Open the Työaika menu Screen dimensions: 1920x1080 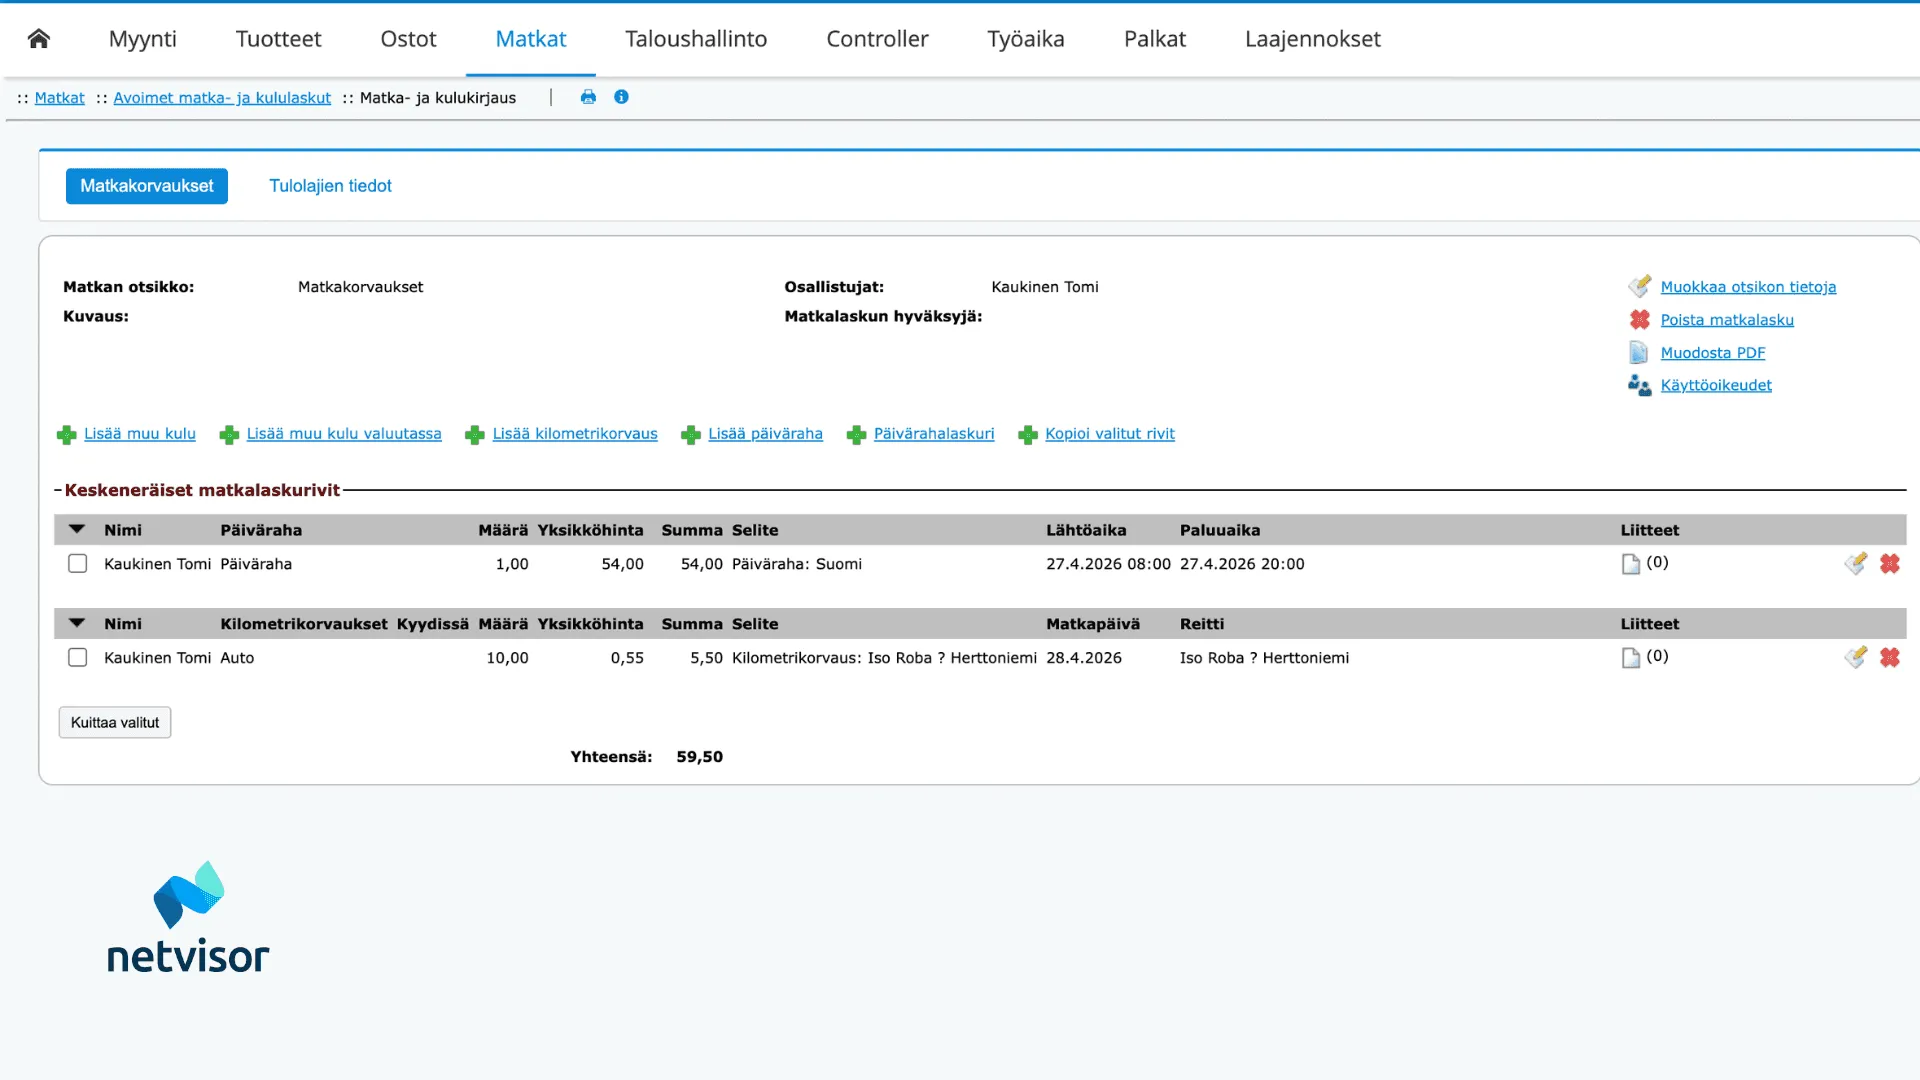coord(1026,39)
